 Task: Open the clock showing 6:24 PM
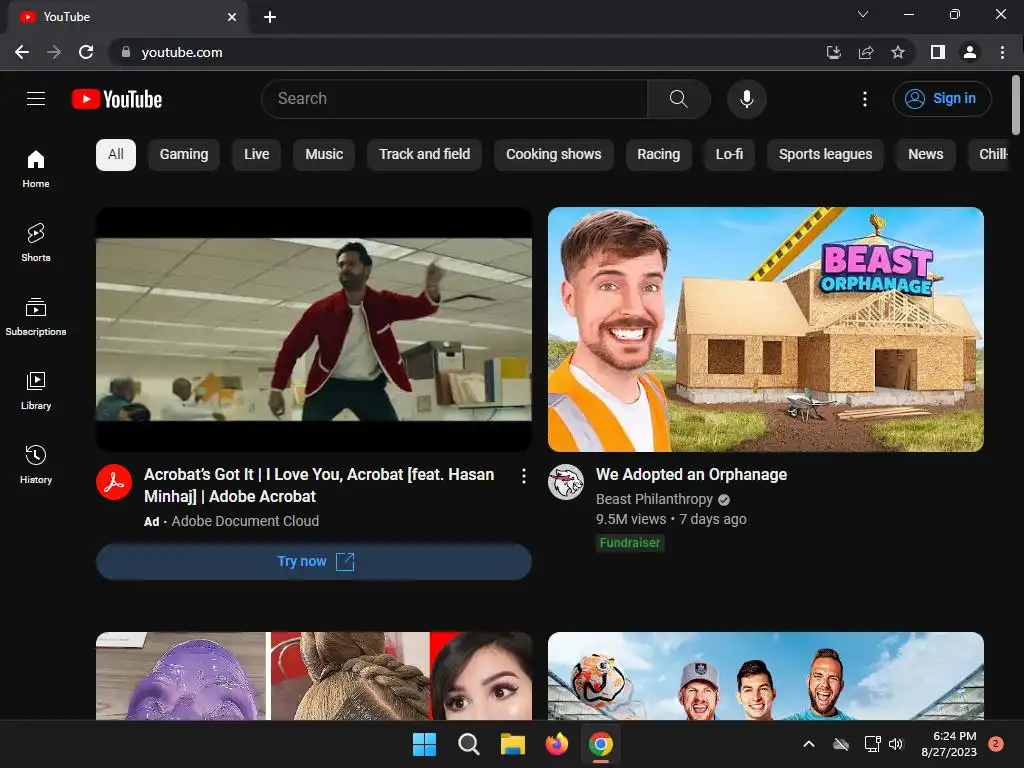[949, 744]
